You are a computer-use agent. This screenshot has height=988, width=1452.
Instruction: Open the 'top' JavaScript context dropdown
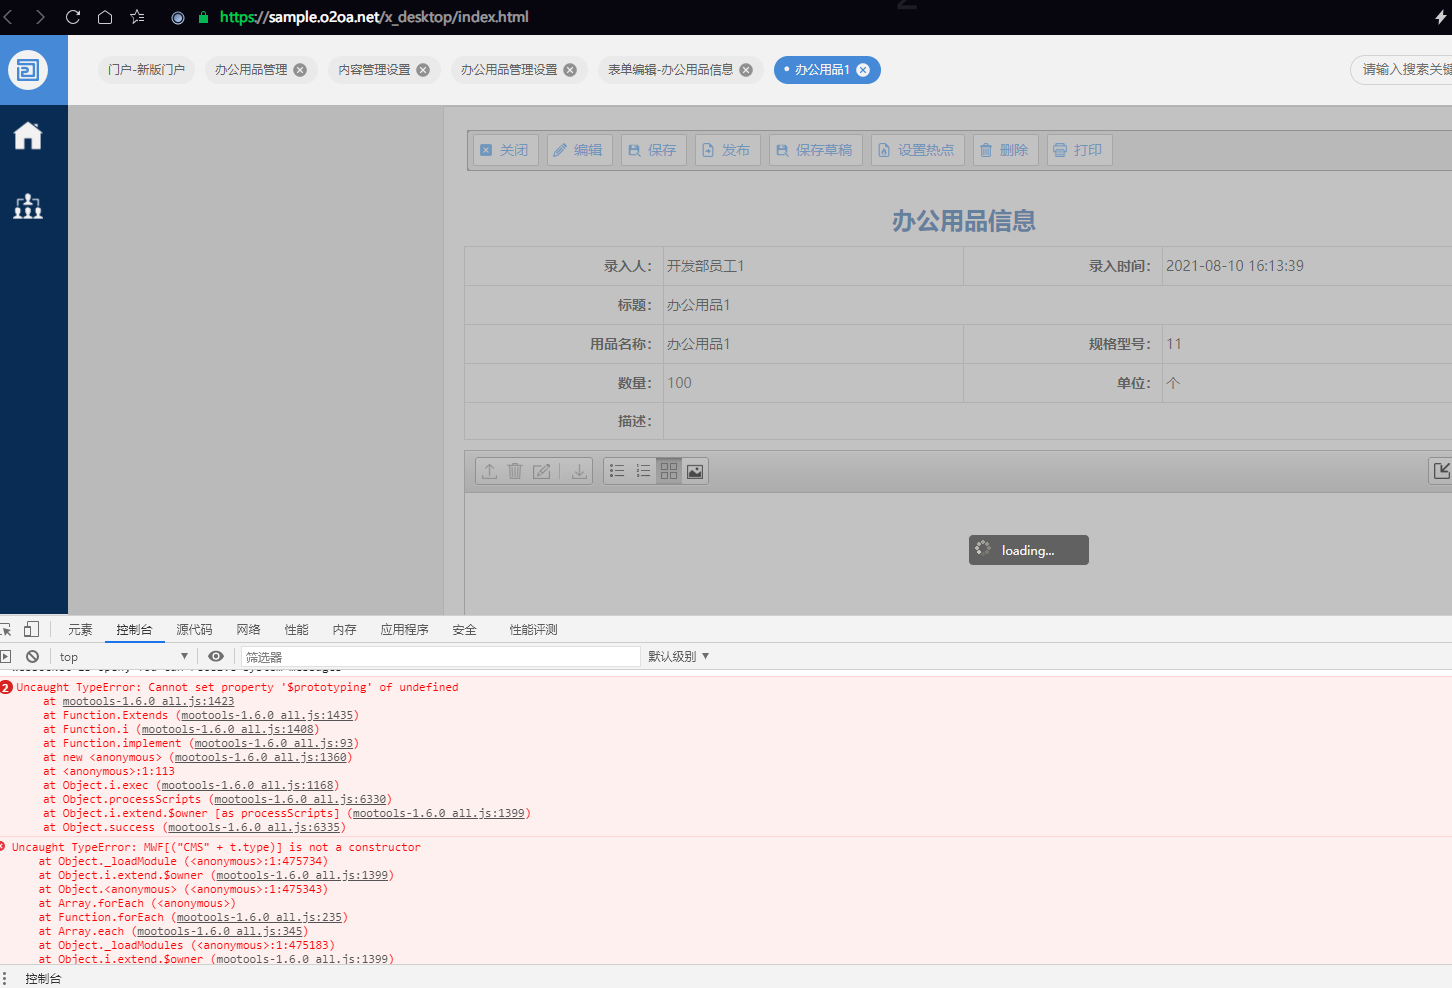pyautogui.click(x=123, y=657)
